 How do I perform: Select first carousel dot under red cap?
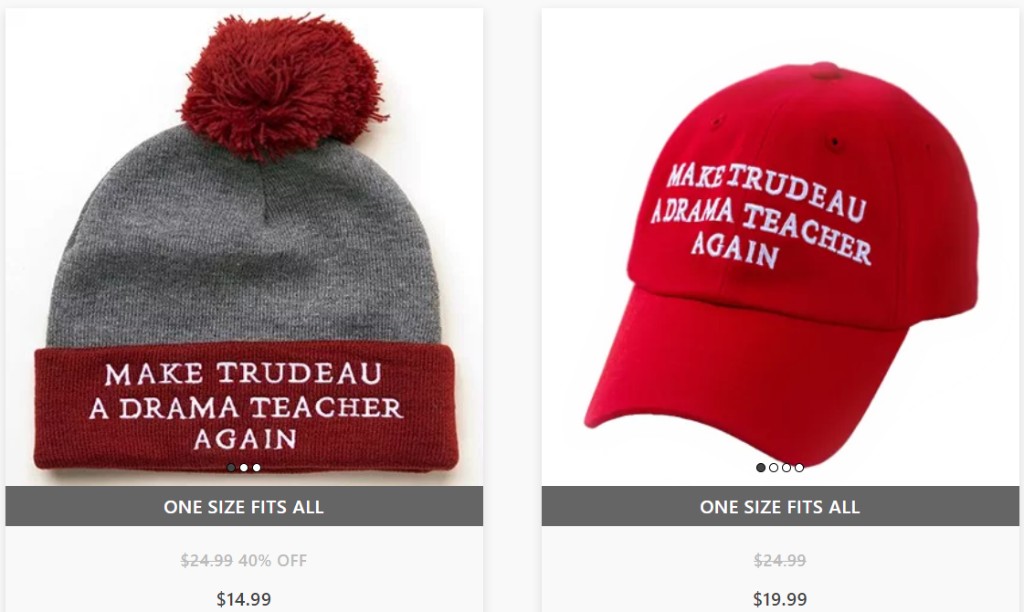(760, 468)
